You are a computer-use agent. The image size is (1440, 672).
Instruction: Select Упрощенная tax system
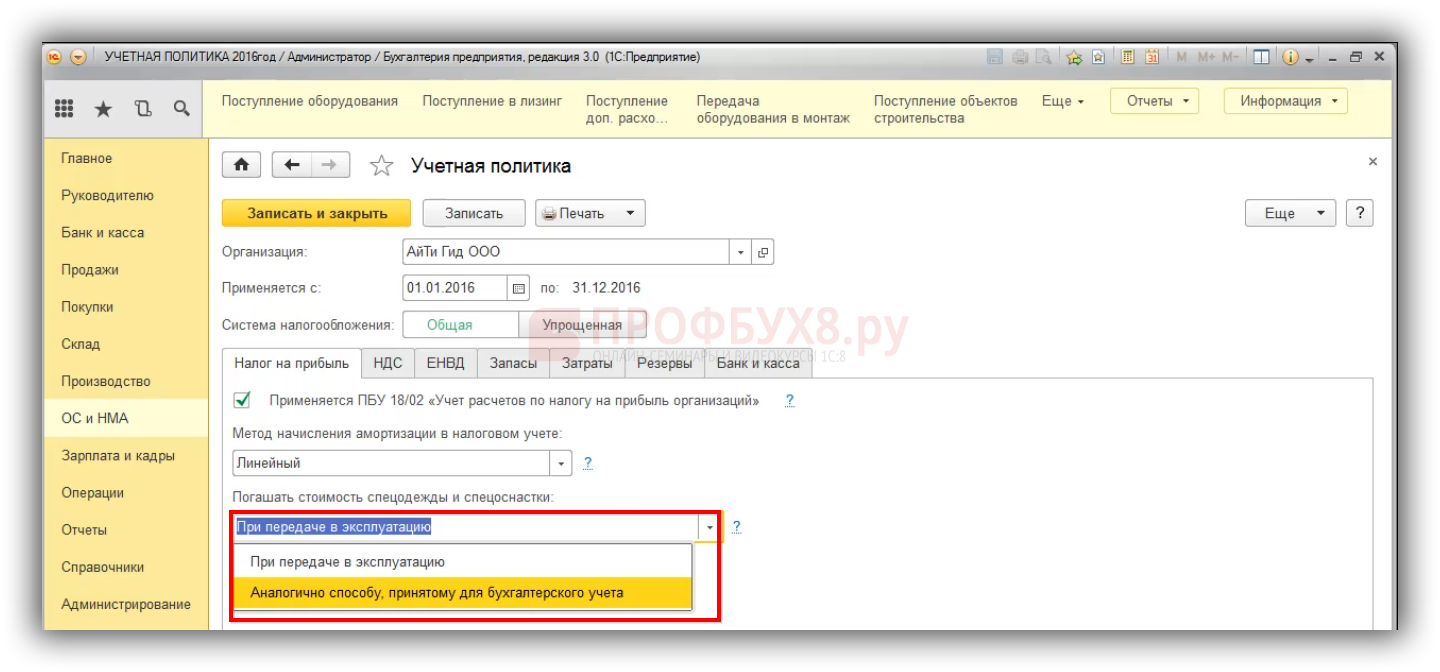(582, 324)
